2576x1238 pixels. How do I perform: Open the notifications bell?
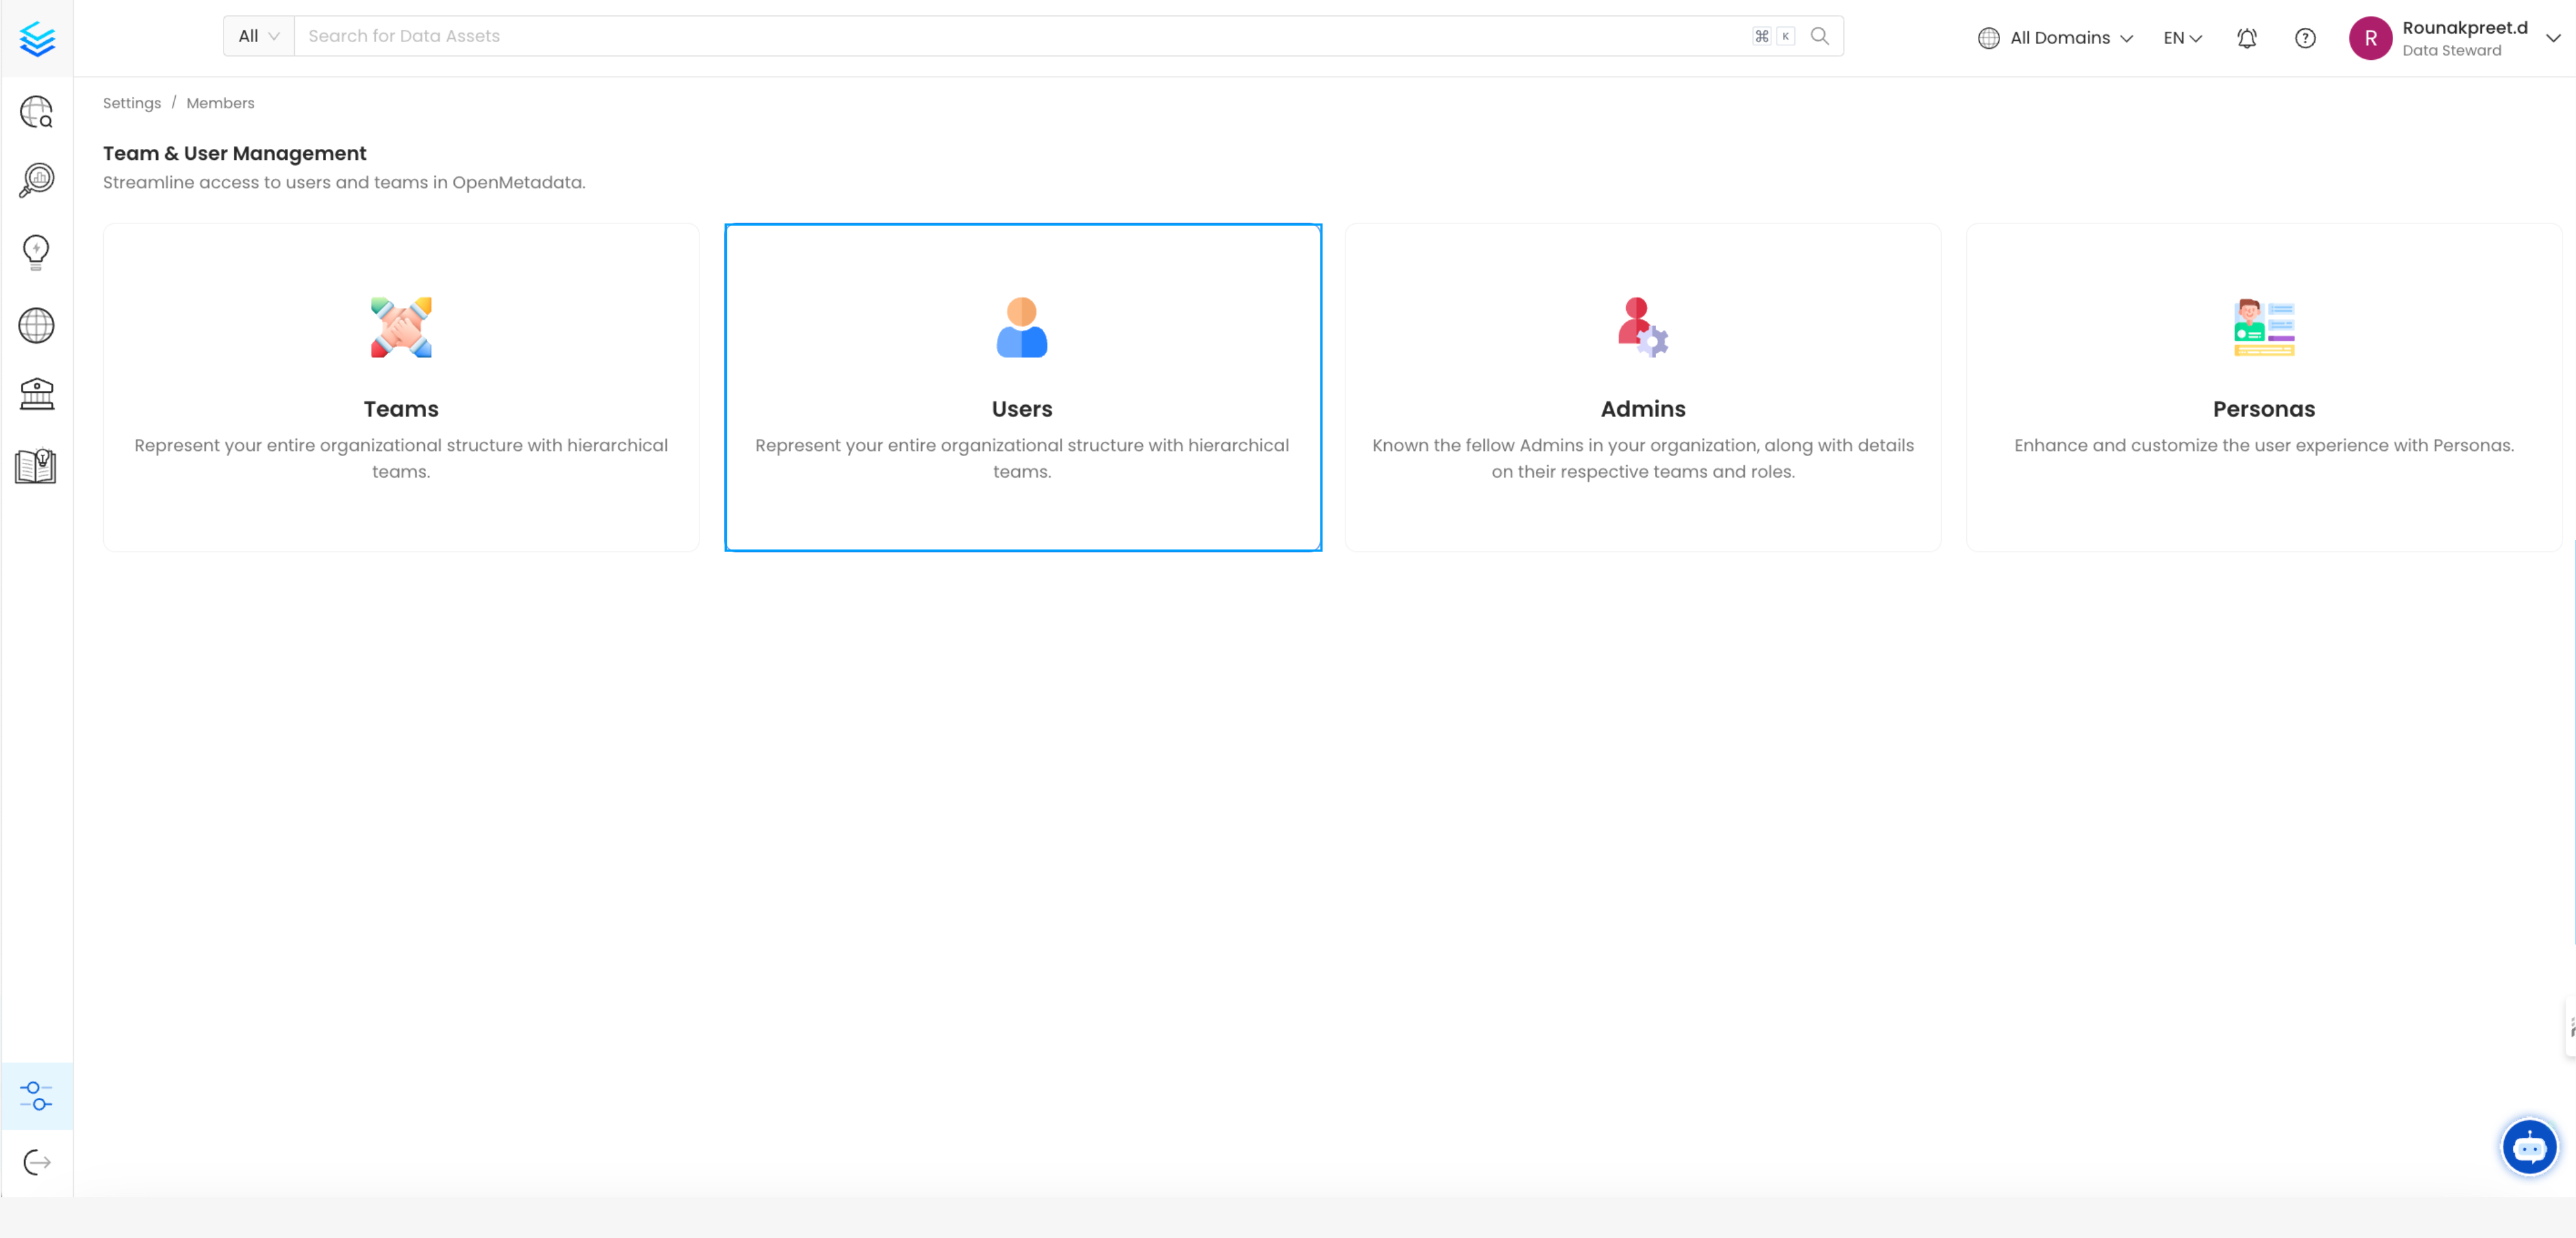(x=2247, y=38)
